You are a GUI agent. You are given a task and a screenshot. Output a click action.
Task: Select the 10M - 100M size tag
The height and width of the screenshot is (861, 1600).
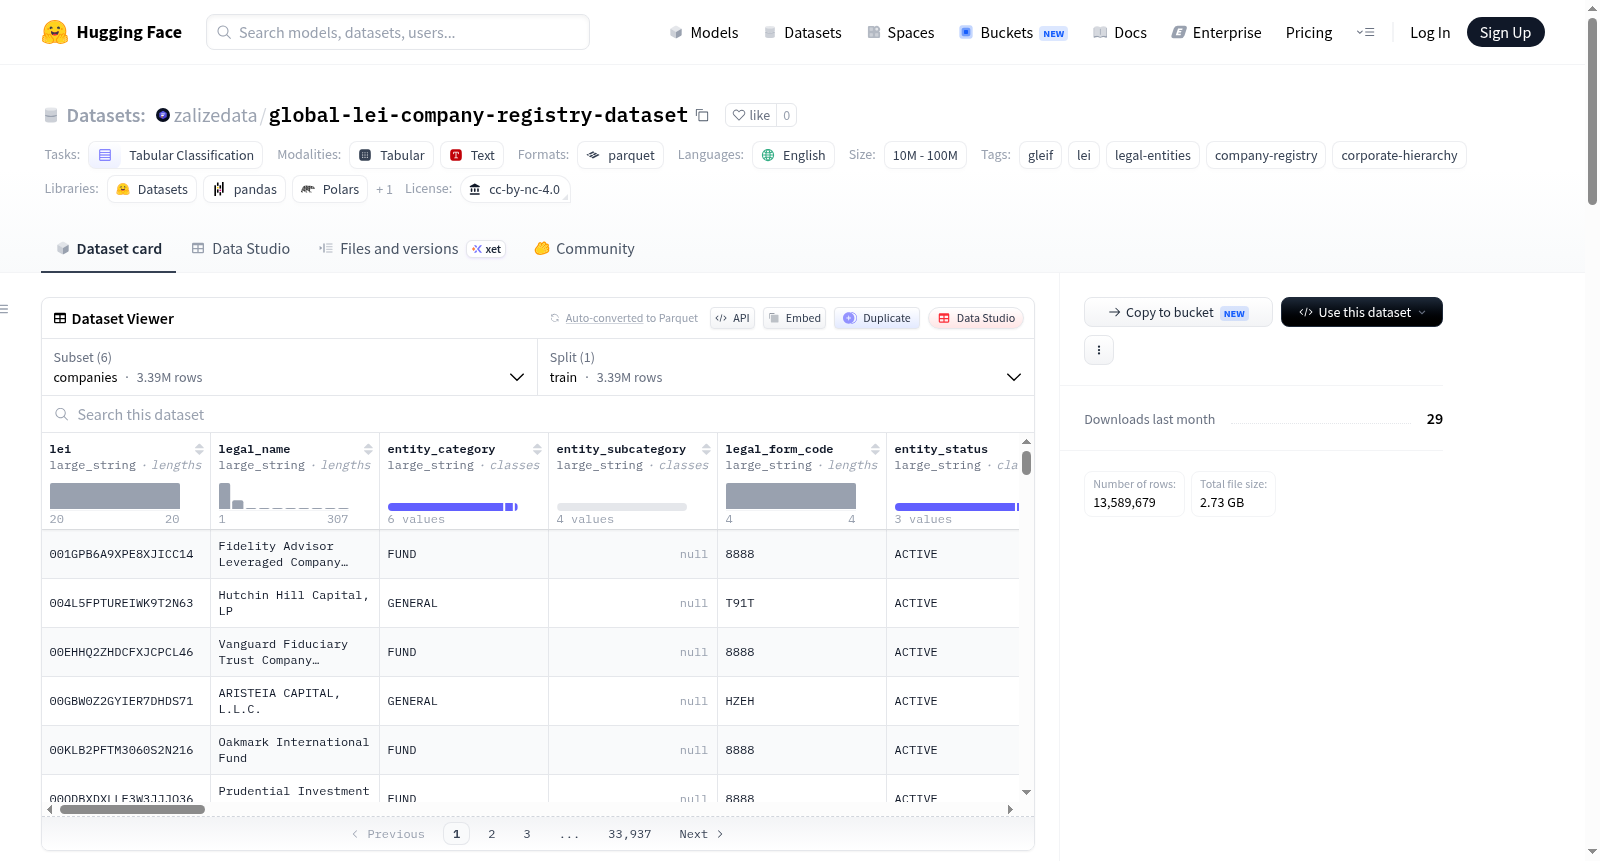(x=925, y=155)
